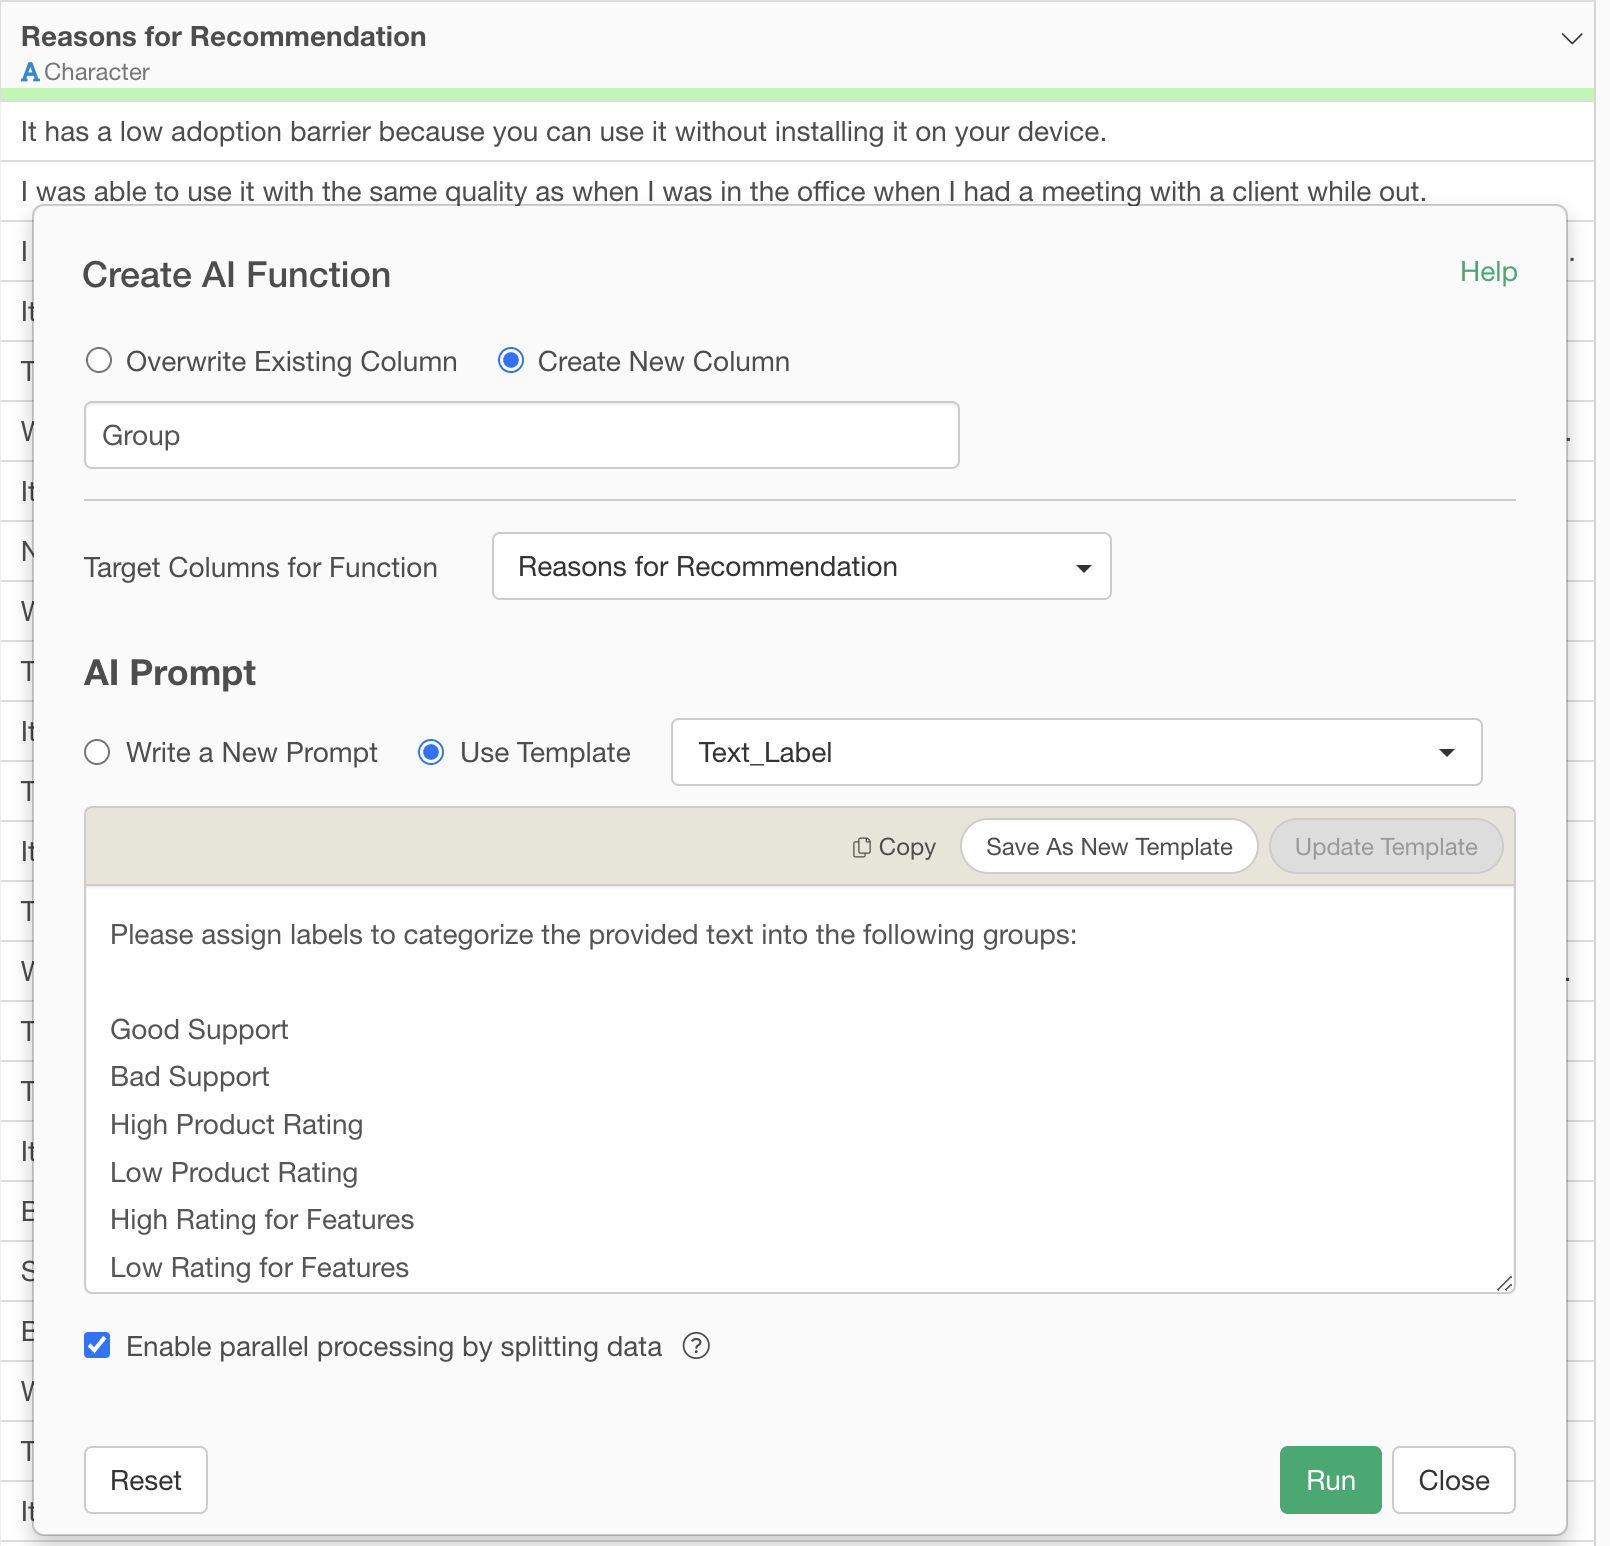Click the parallel processing help question icon
This screenshot has height=1546, width=1610.
click(x=696, y=1346)
